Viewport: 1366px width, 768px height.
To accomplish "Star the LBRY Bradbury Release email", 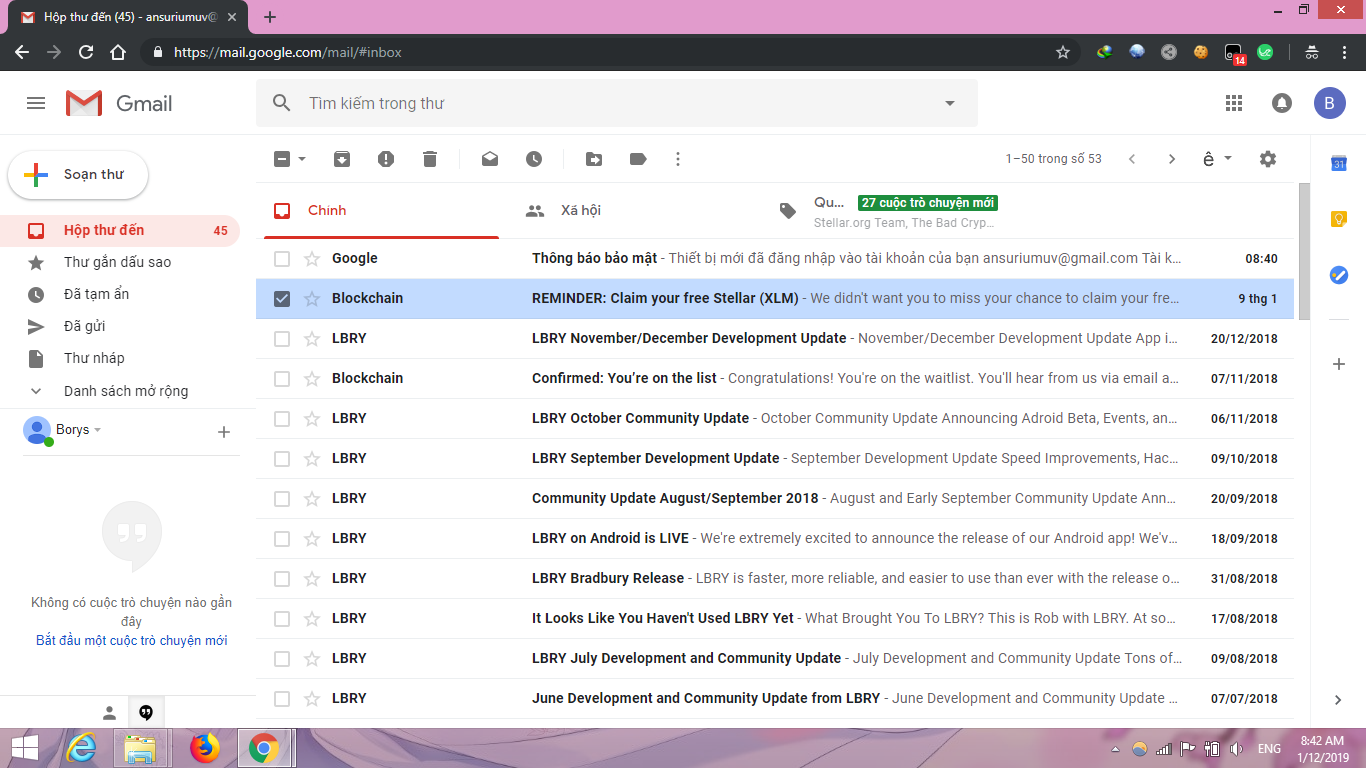I will coord(312,579).
